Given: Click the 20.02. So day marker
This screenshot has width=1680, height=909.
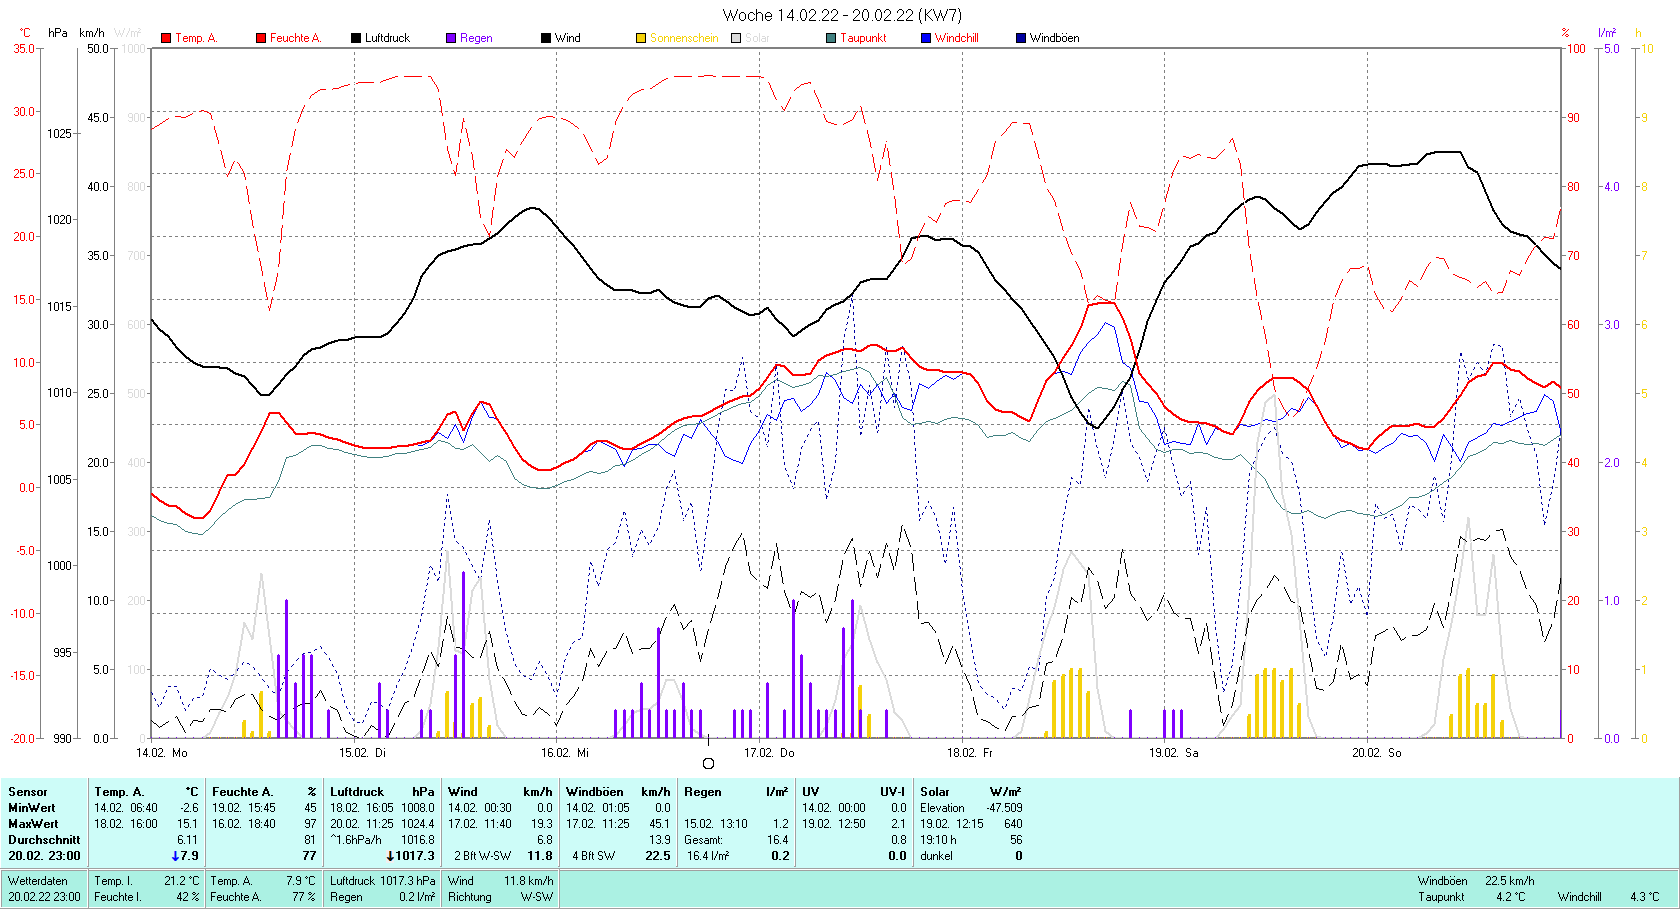Looking at the screenshot, I should click(1377, 753).
